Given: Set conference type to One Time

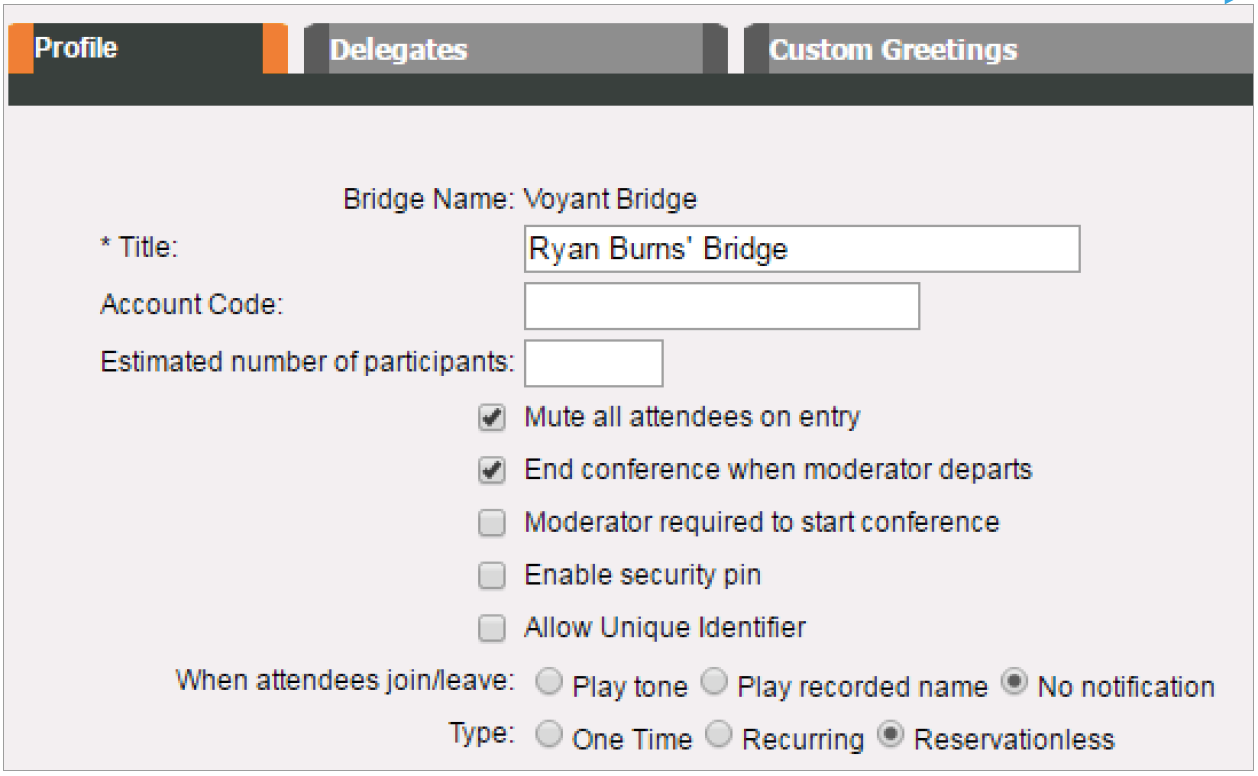Looking at the screenshot, I should pyautogui.click(x=549, y=737).
